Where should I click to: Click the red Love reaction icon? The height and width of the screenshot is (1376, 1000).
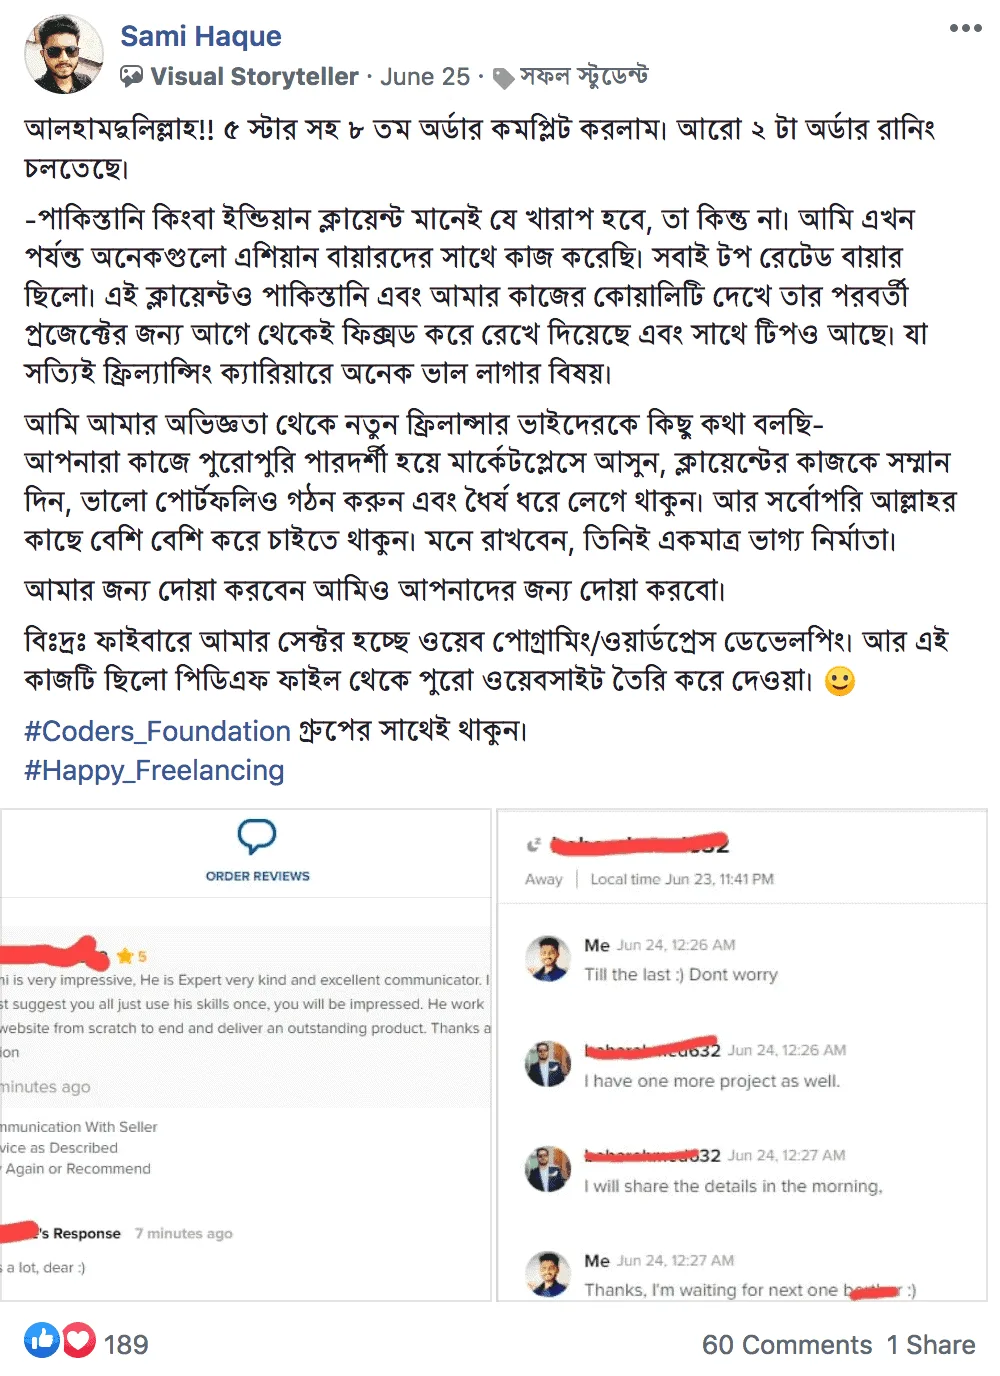tap(79, 1340)
